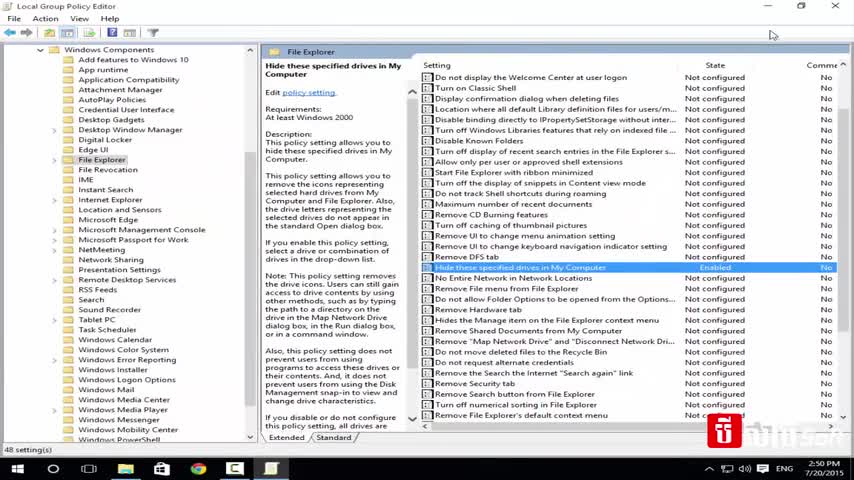The image size is (854, 480).
Task: Select 'Hide these specified drives in My Computer' row
Action: point(629,268)
